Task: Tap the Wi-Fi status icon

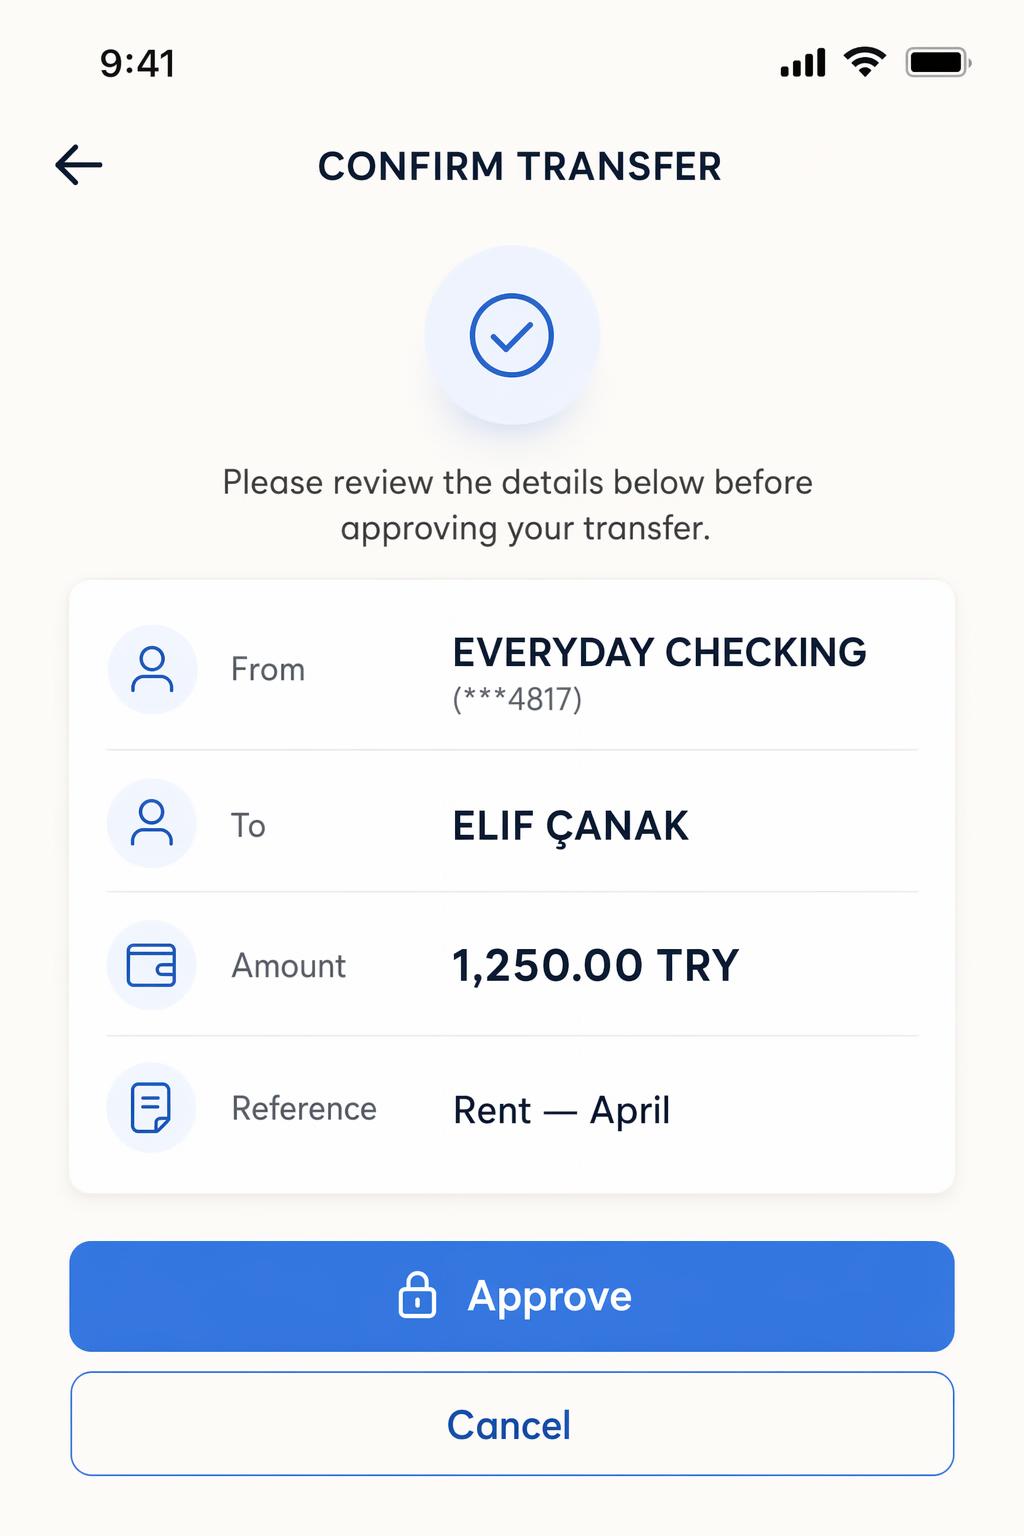Action: click(x=865, y=62)
